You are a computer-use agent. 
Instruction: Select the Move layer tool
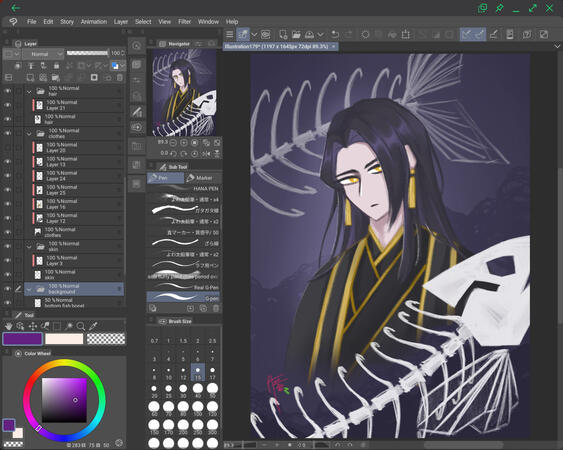click(x=33, y=326)
